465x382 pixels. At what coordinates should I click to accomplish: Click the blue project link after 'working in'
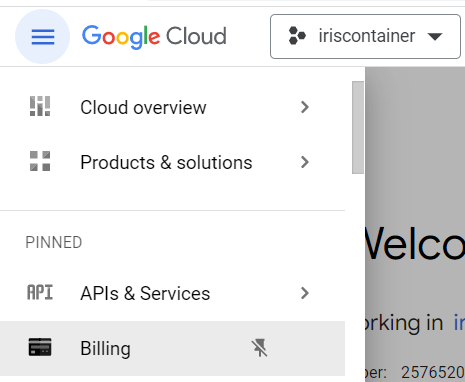(x=459, y=323)
